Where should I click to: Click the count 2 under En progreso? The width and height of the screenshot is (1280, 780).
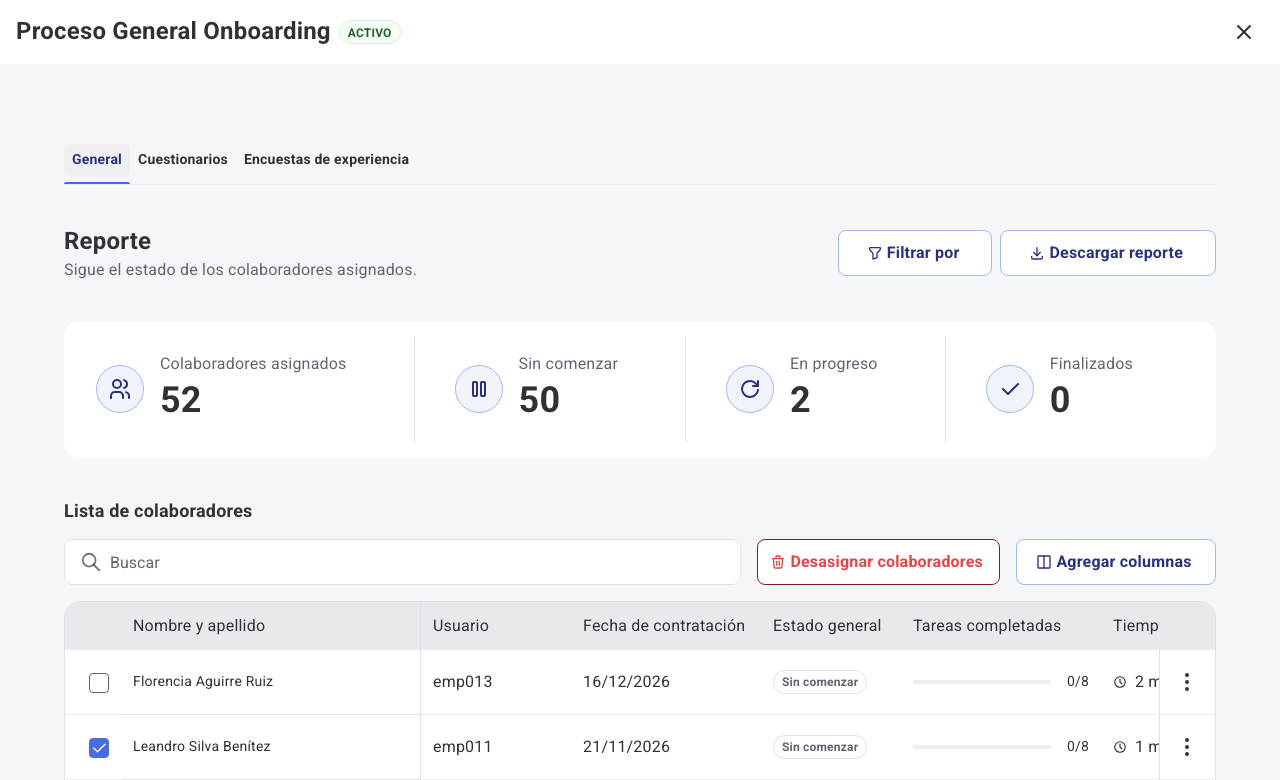point(800,400)
